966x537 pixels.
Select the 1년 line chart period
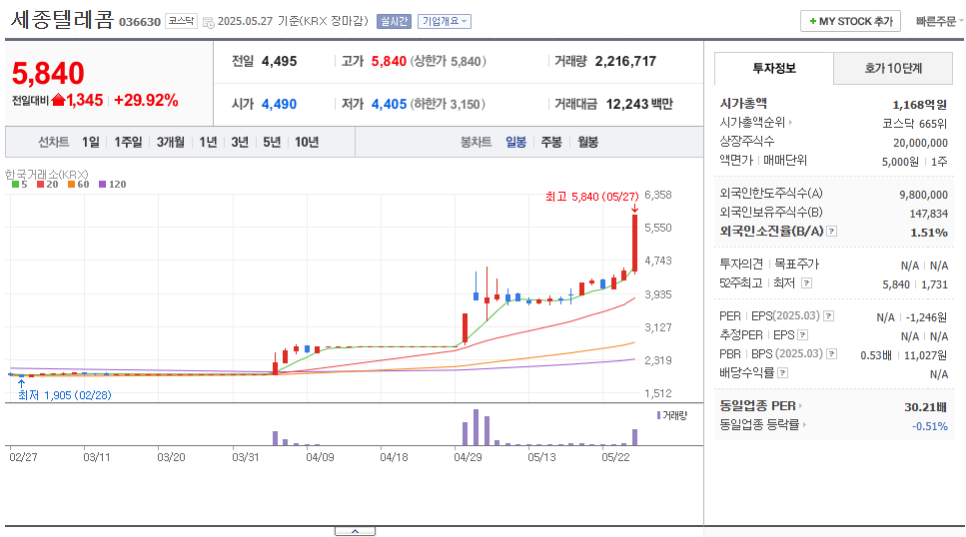(x=208, y=142)
